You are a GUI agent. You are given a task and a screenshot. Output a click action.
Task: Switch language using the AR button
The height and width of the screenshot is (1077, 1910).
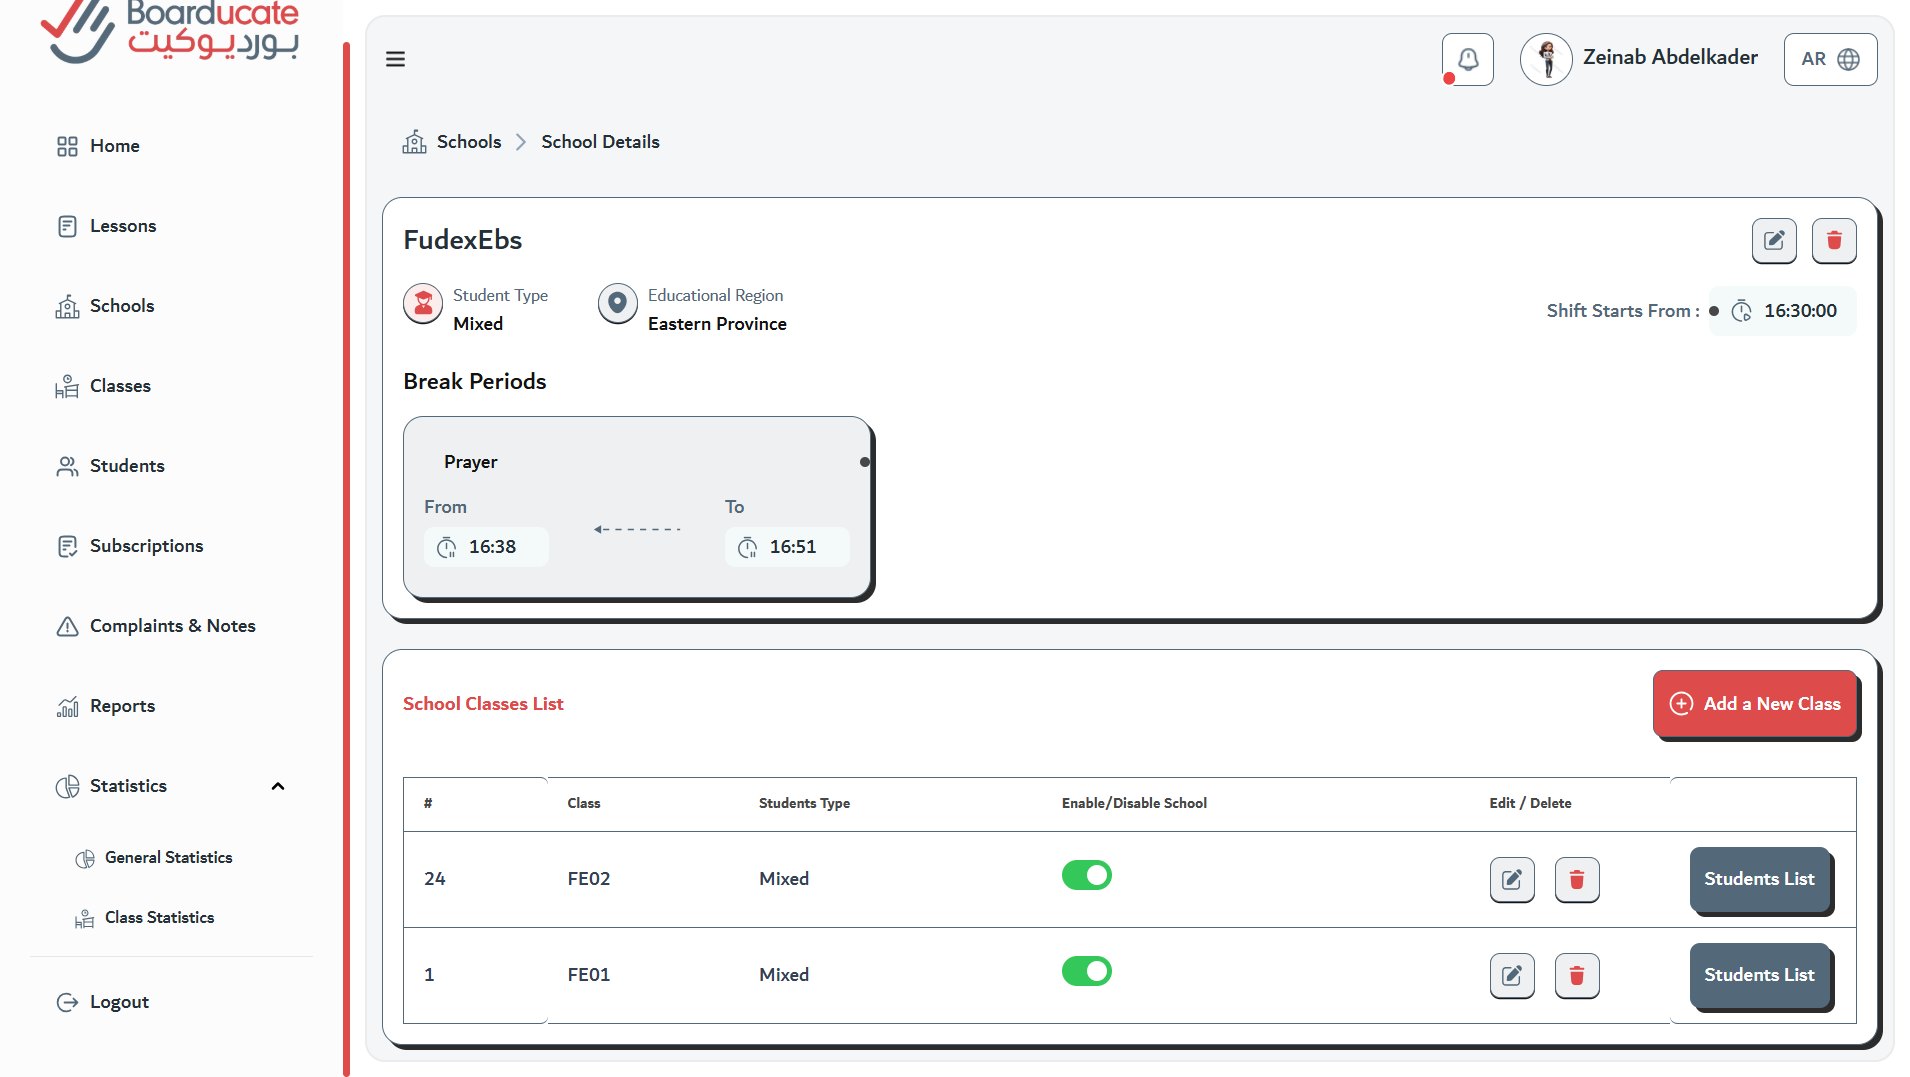pos(1830,60)
